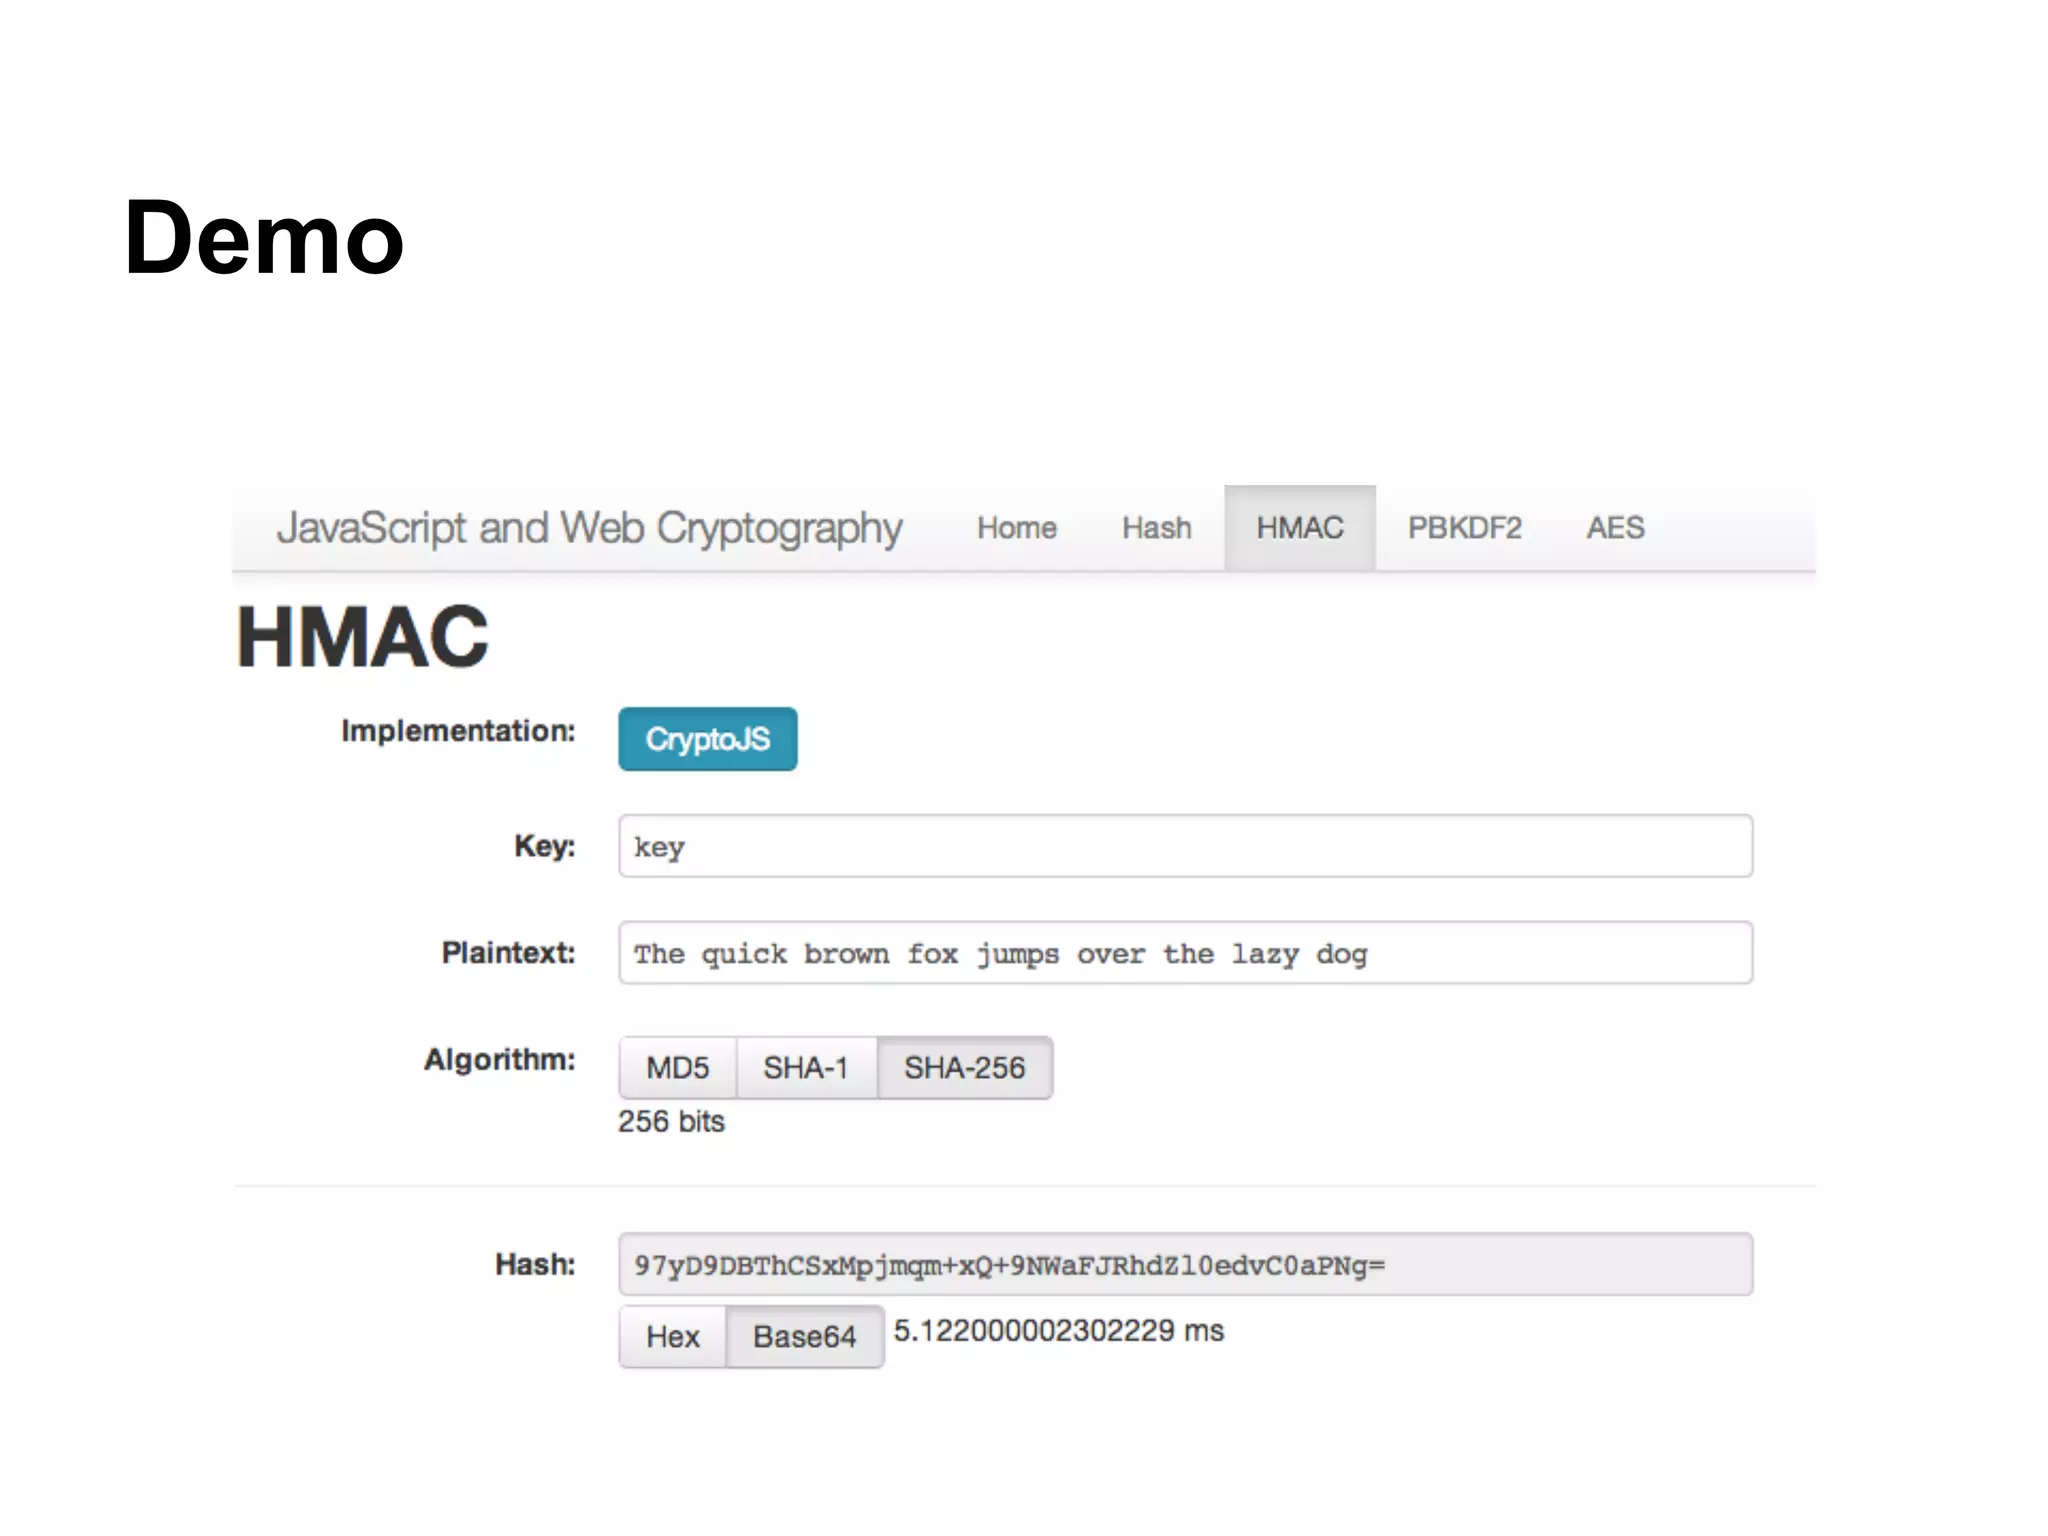
Task: Click the Hash output field
Action: coord(1186,1265)
